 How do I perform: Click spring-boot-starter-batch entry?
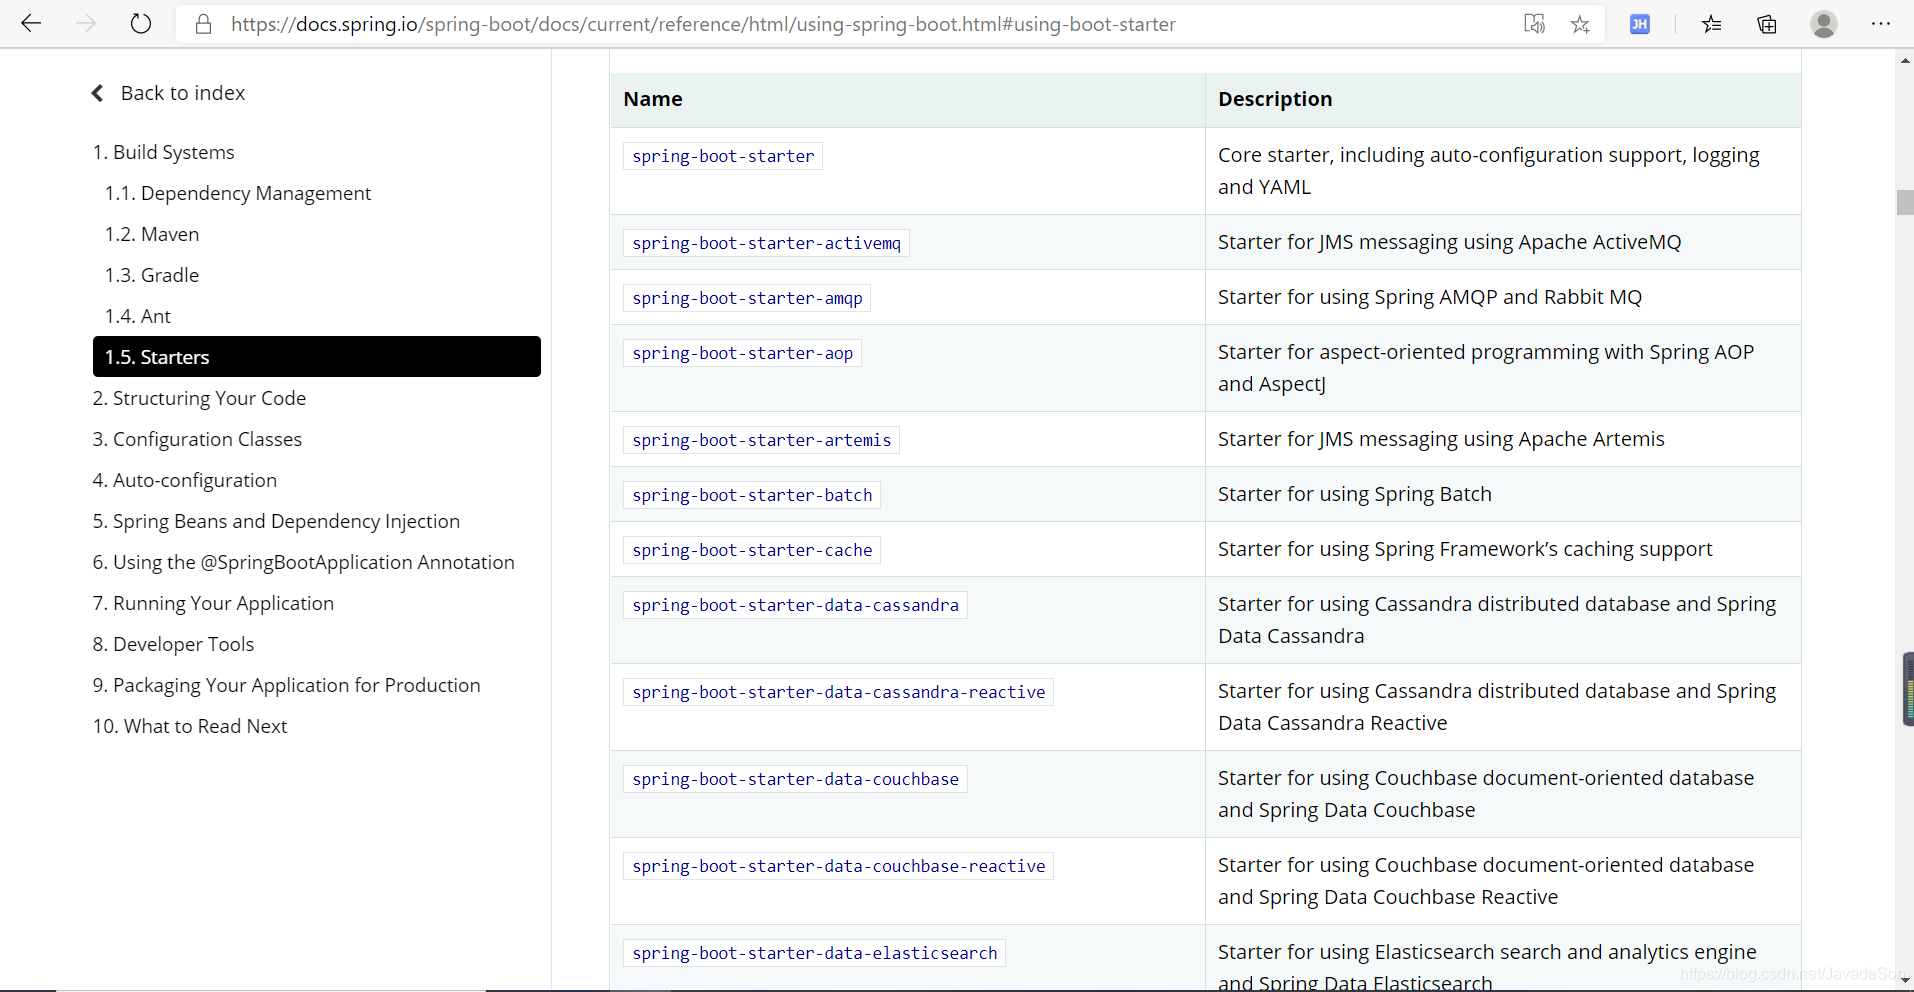[752, 495]
